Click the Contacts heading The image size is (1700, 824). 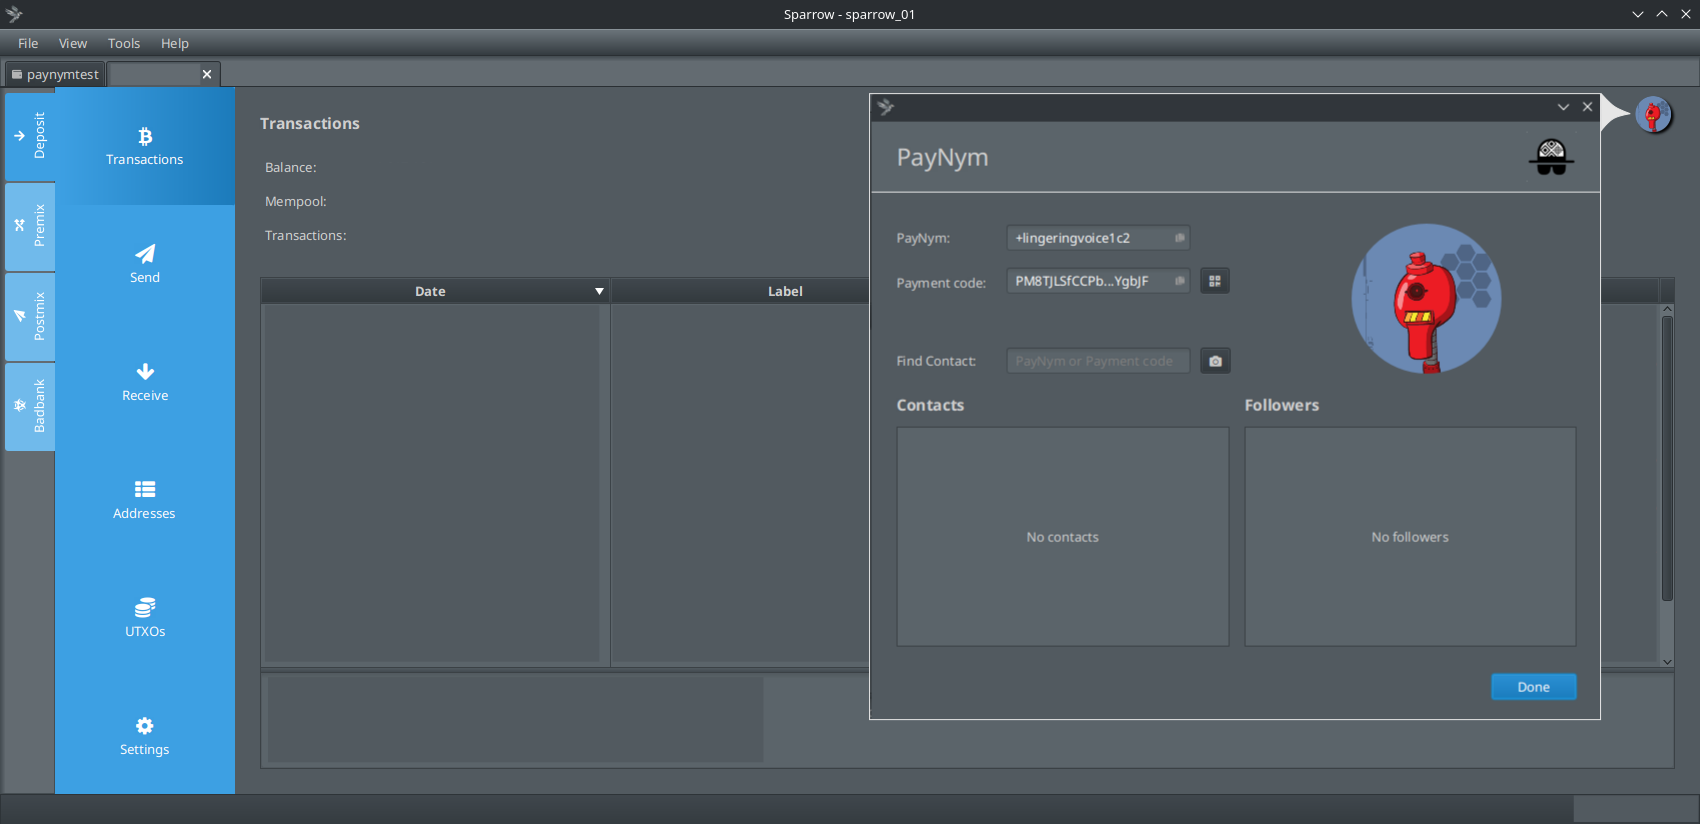pyautogui.click(x=930, y=405)
